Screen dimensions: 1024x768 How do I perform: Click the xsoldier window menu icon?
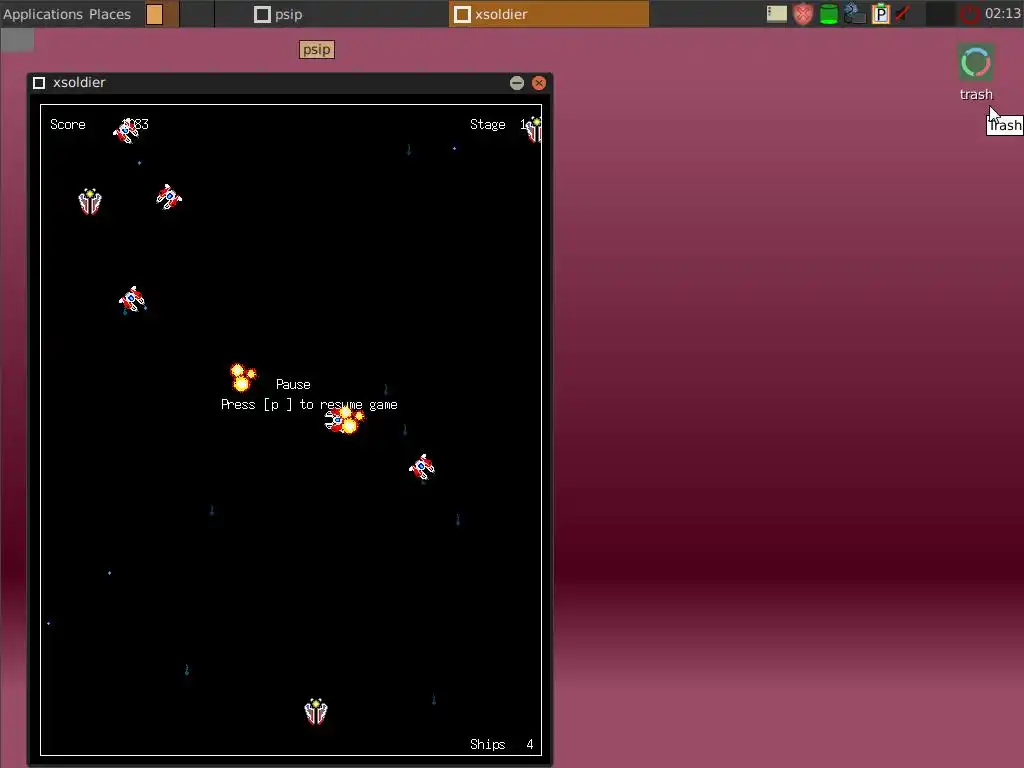[x=39, y=83]
